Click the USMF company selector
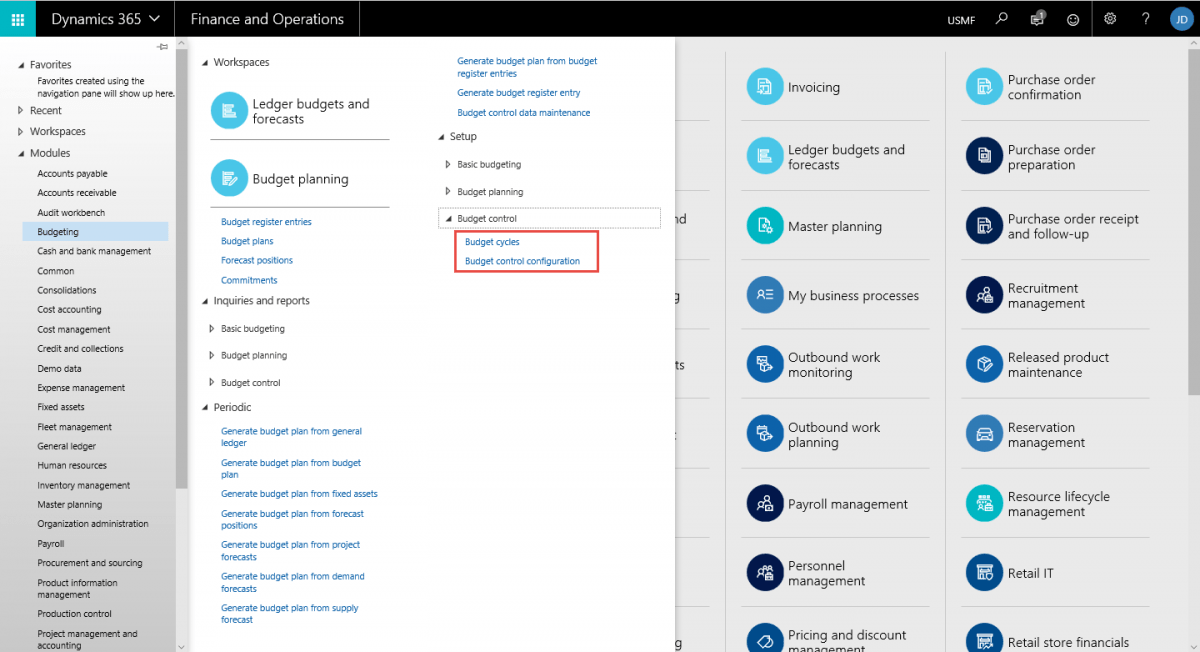 click(x=962, y=20)
